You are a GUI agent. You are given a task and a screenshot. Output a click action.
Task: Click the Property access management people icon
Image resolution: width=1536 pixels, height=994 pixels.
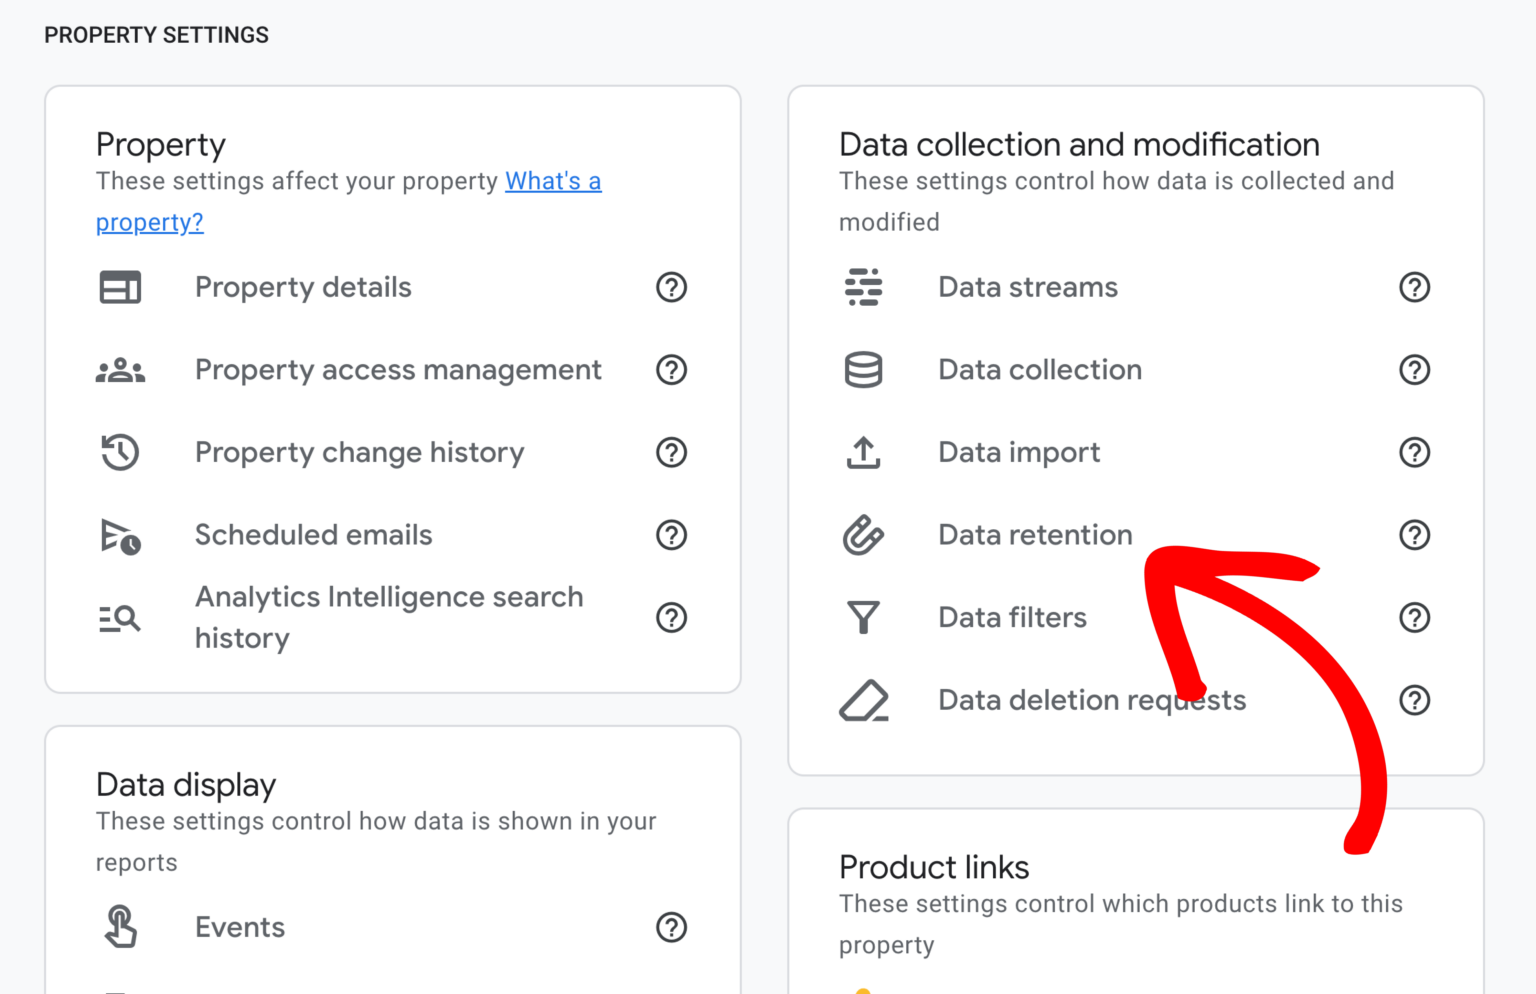(x=120, y=370)
